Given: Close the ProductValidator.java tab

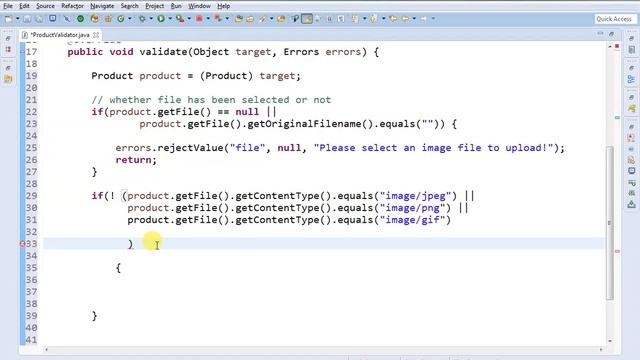Looking at the screenshot, I should click(96, 35).
